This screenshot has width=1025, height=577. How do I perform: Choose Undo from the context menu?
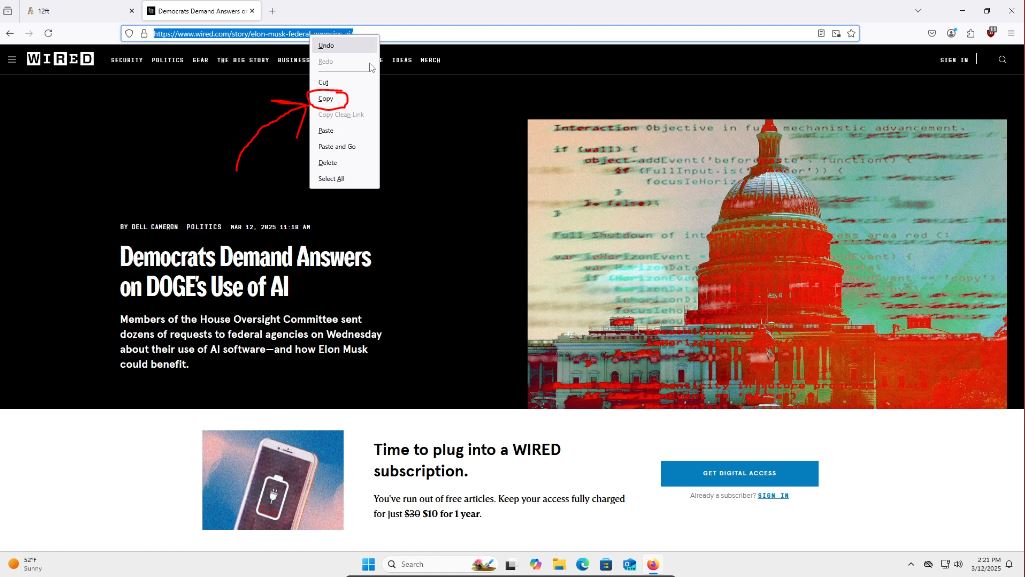[344, 46]
